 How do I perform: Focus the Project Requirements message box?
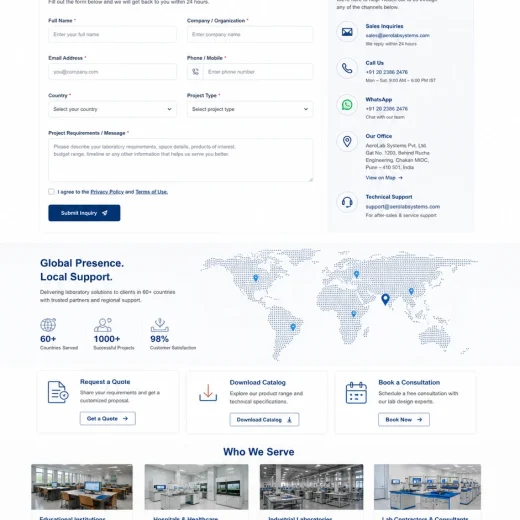(181, 160)
